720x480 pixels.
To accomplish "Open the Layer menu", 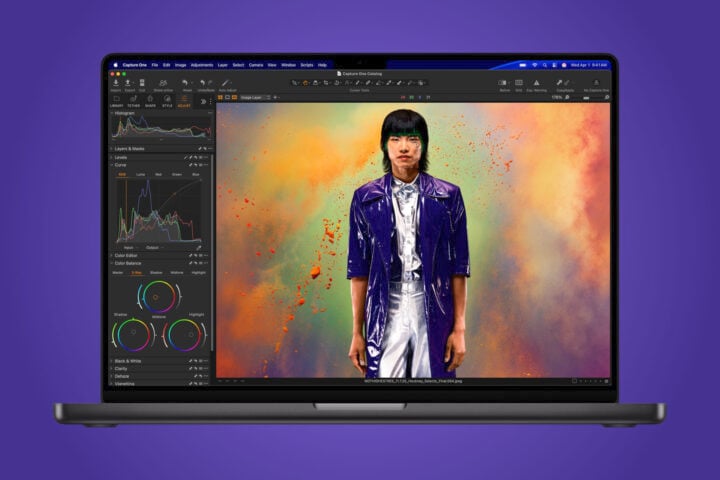I will click(223, 65).
